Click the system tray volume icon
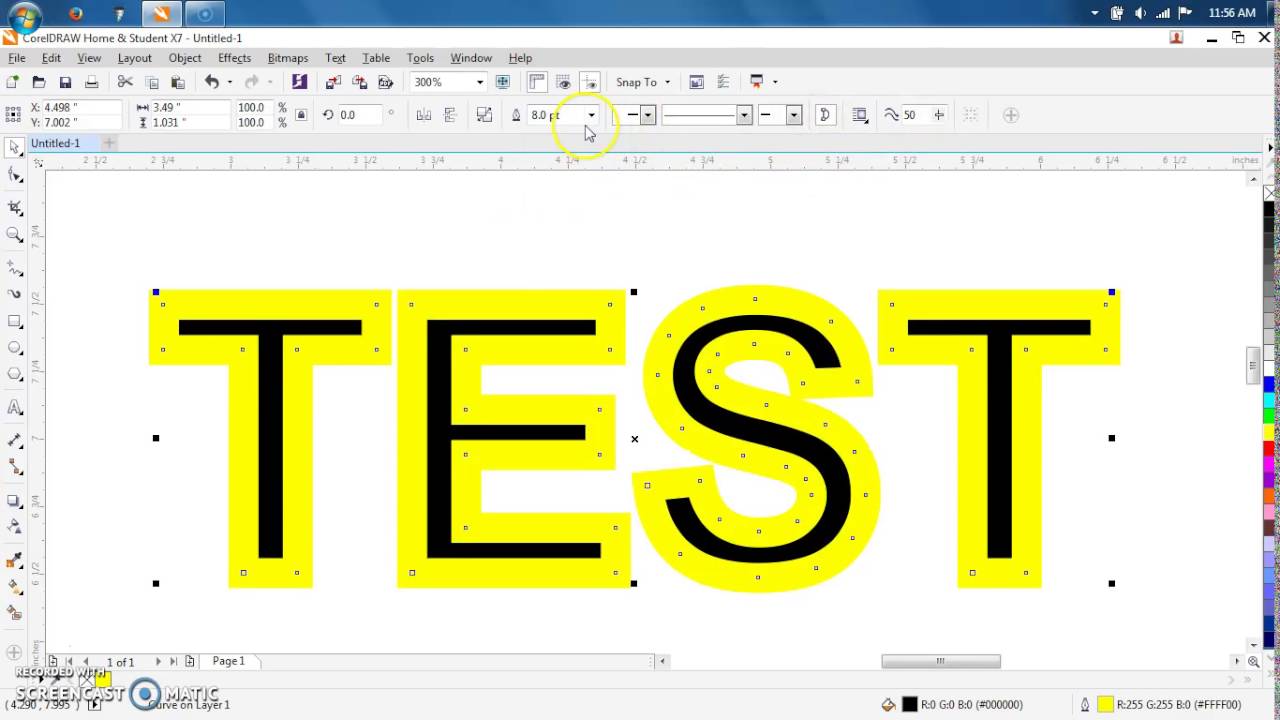The height and width of the screenshot is (720, 1280). tap(1140, 13)
